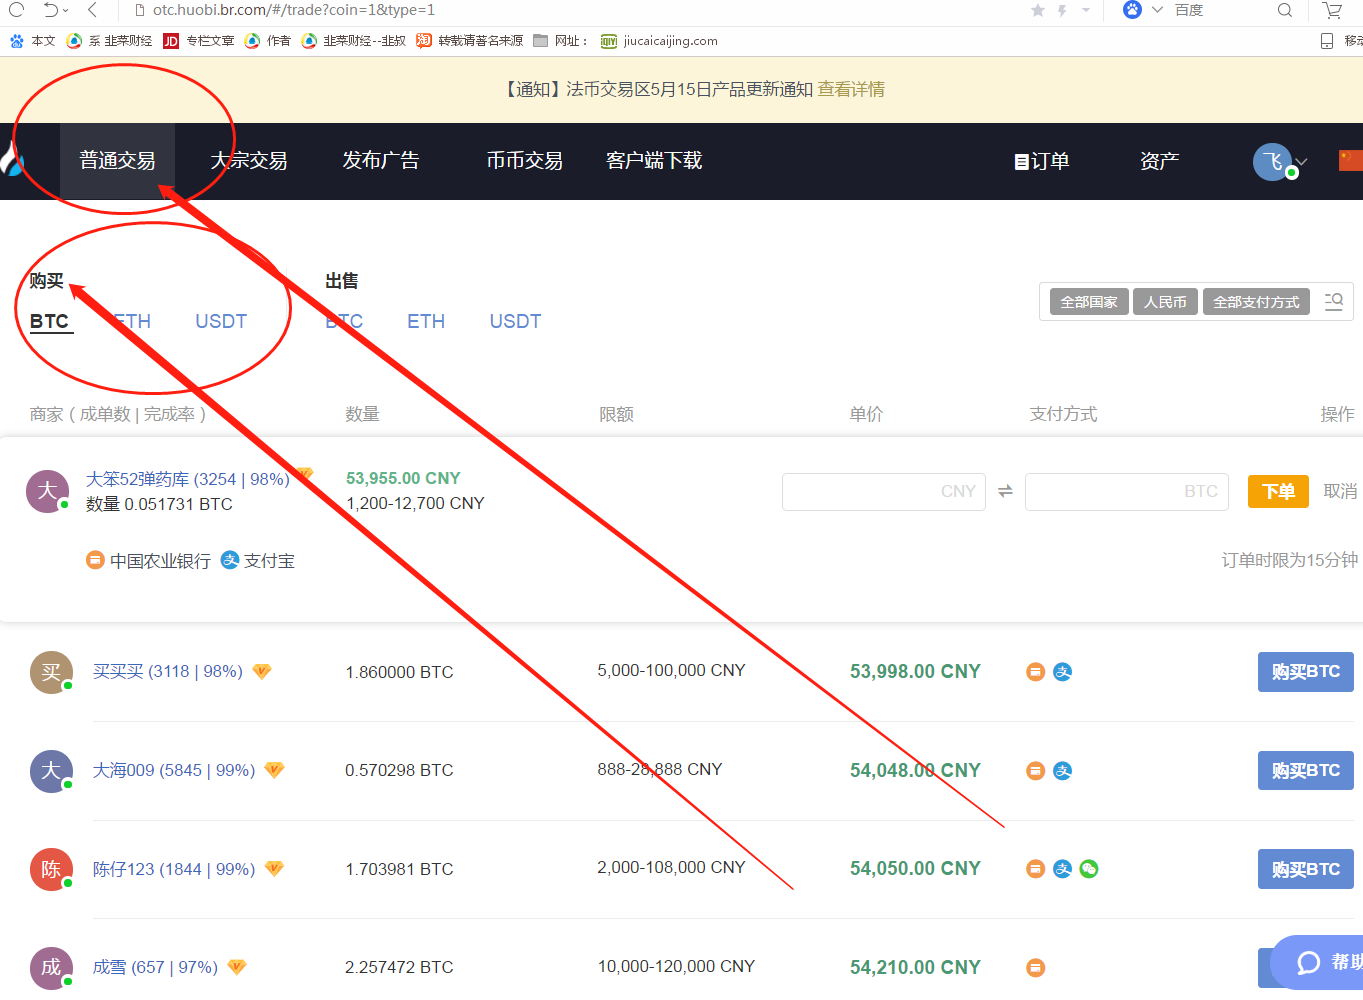The image size is (1363, 1000).
Task: Click the bank card icon in 成雪 row
Action: [x=1036, y=967]
